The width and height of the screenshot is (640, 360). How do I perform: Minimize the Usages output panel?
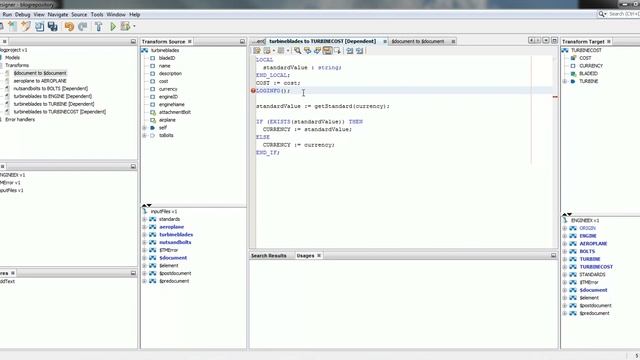click(553, 256)
